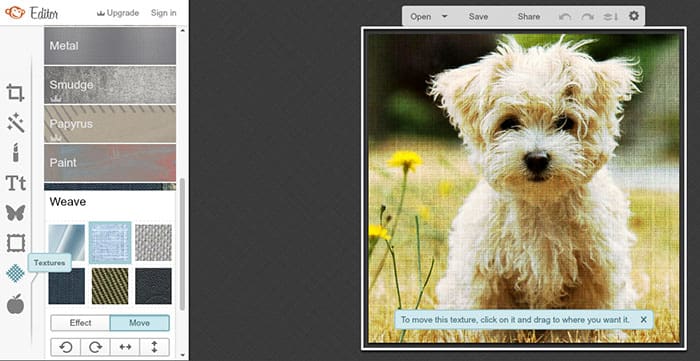Open the Frames square icon
This screenshot has height=361, width=700.
click(x=16, y=243)
